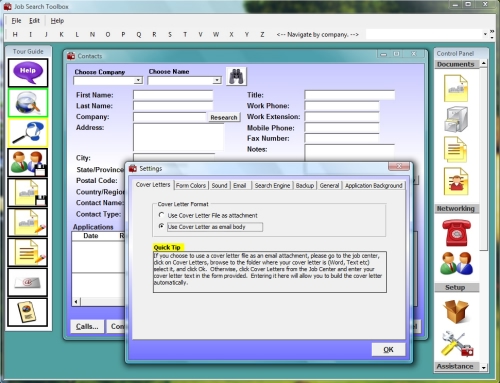
Task: Open the Edit menu
Action: click(34, 21)
